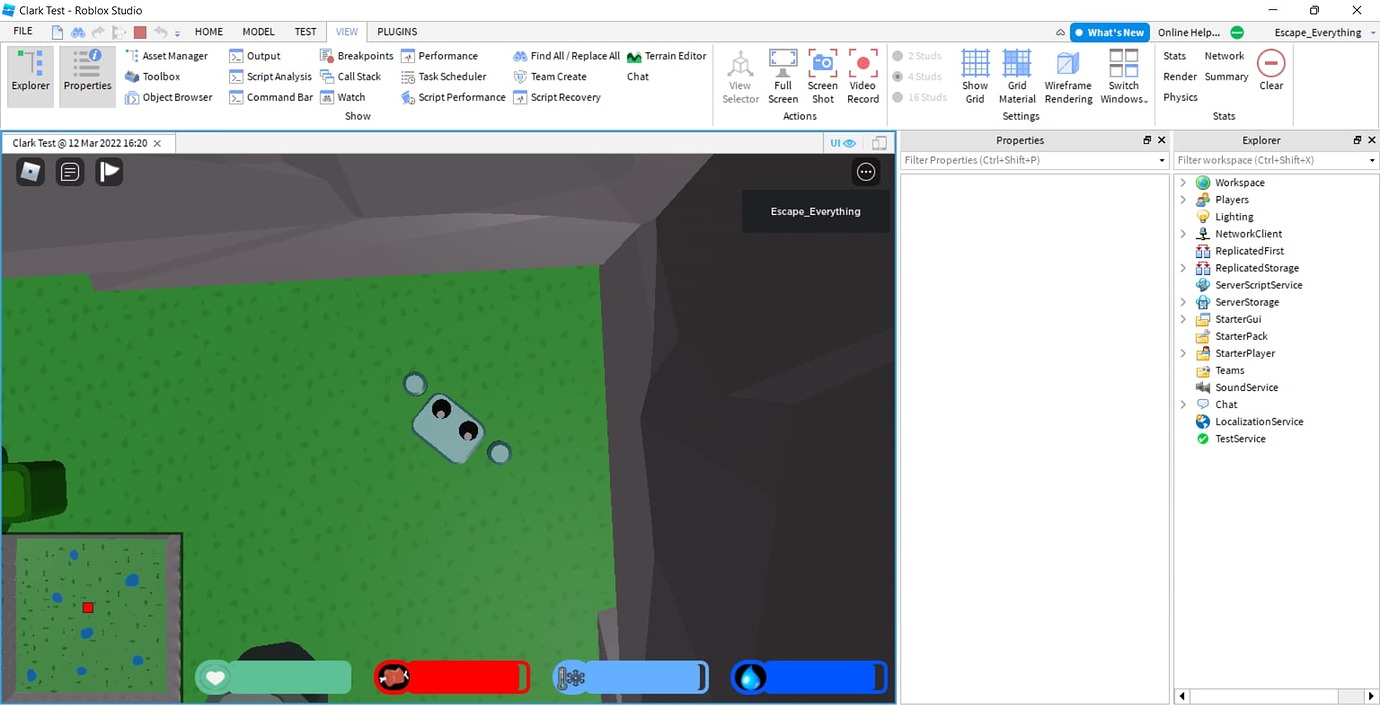The image size is (1380, 712).
Task: Switch to the MODEL ribbon tab
Action: coord(258,32)
